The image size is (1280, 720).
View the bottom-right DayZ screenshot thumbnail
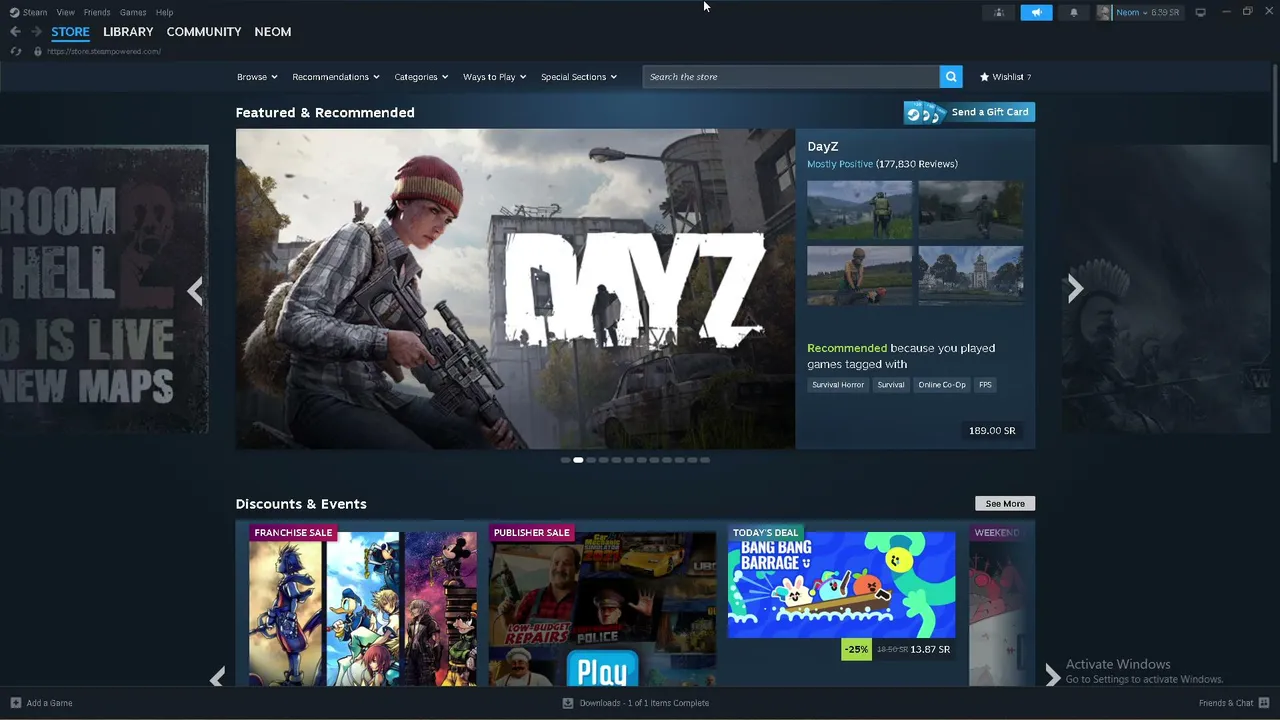click(x=970, y=275)
